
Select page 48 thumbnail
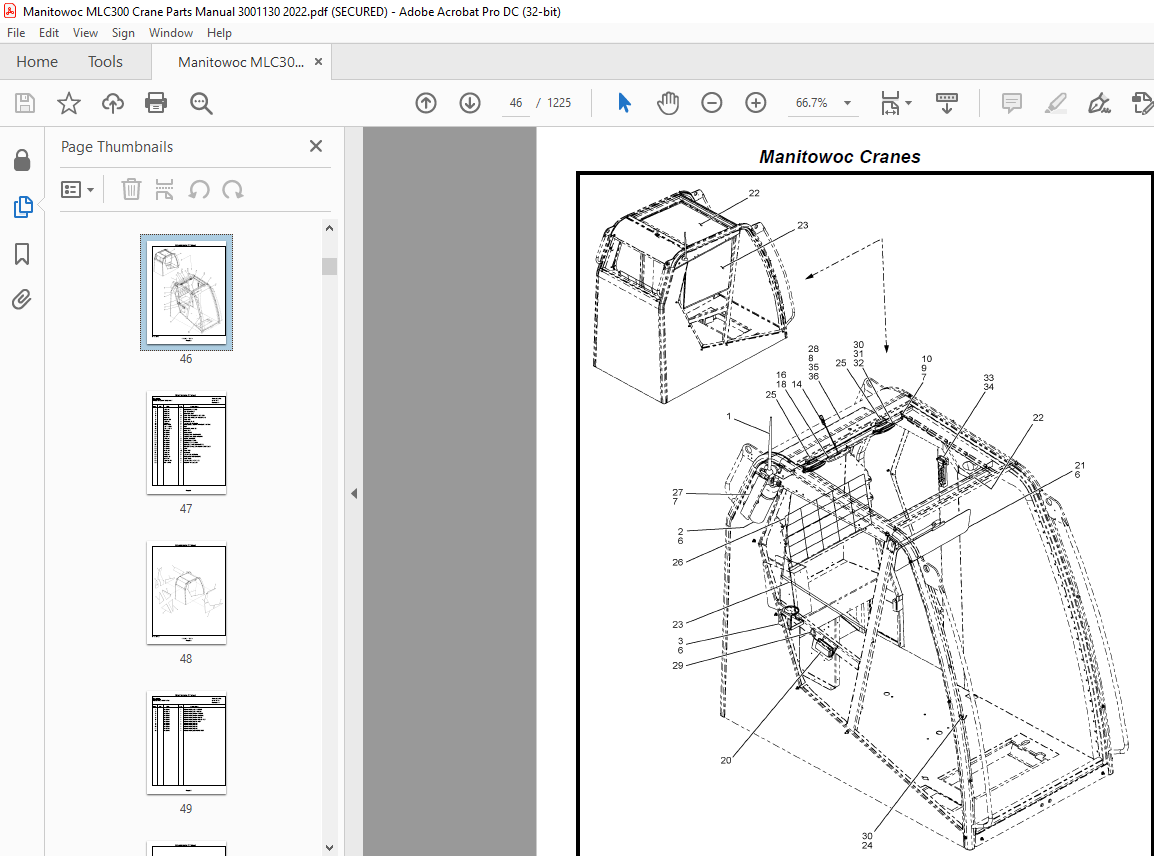[x=186, y=593]
